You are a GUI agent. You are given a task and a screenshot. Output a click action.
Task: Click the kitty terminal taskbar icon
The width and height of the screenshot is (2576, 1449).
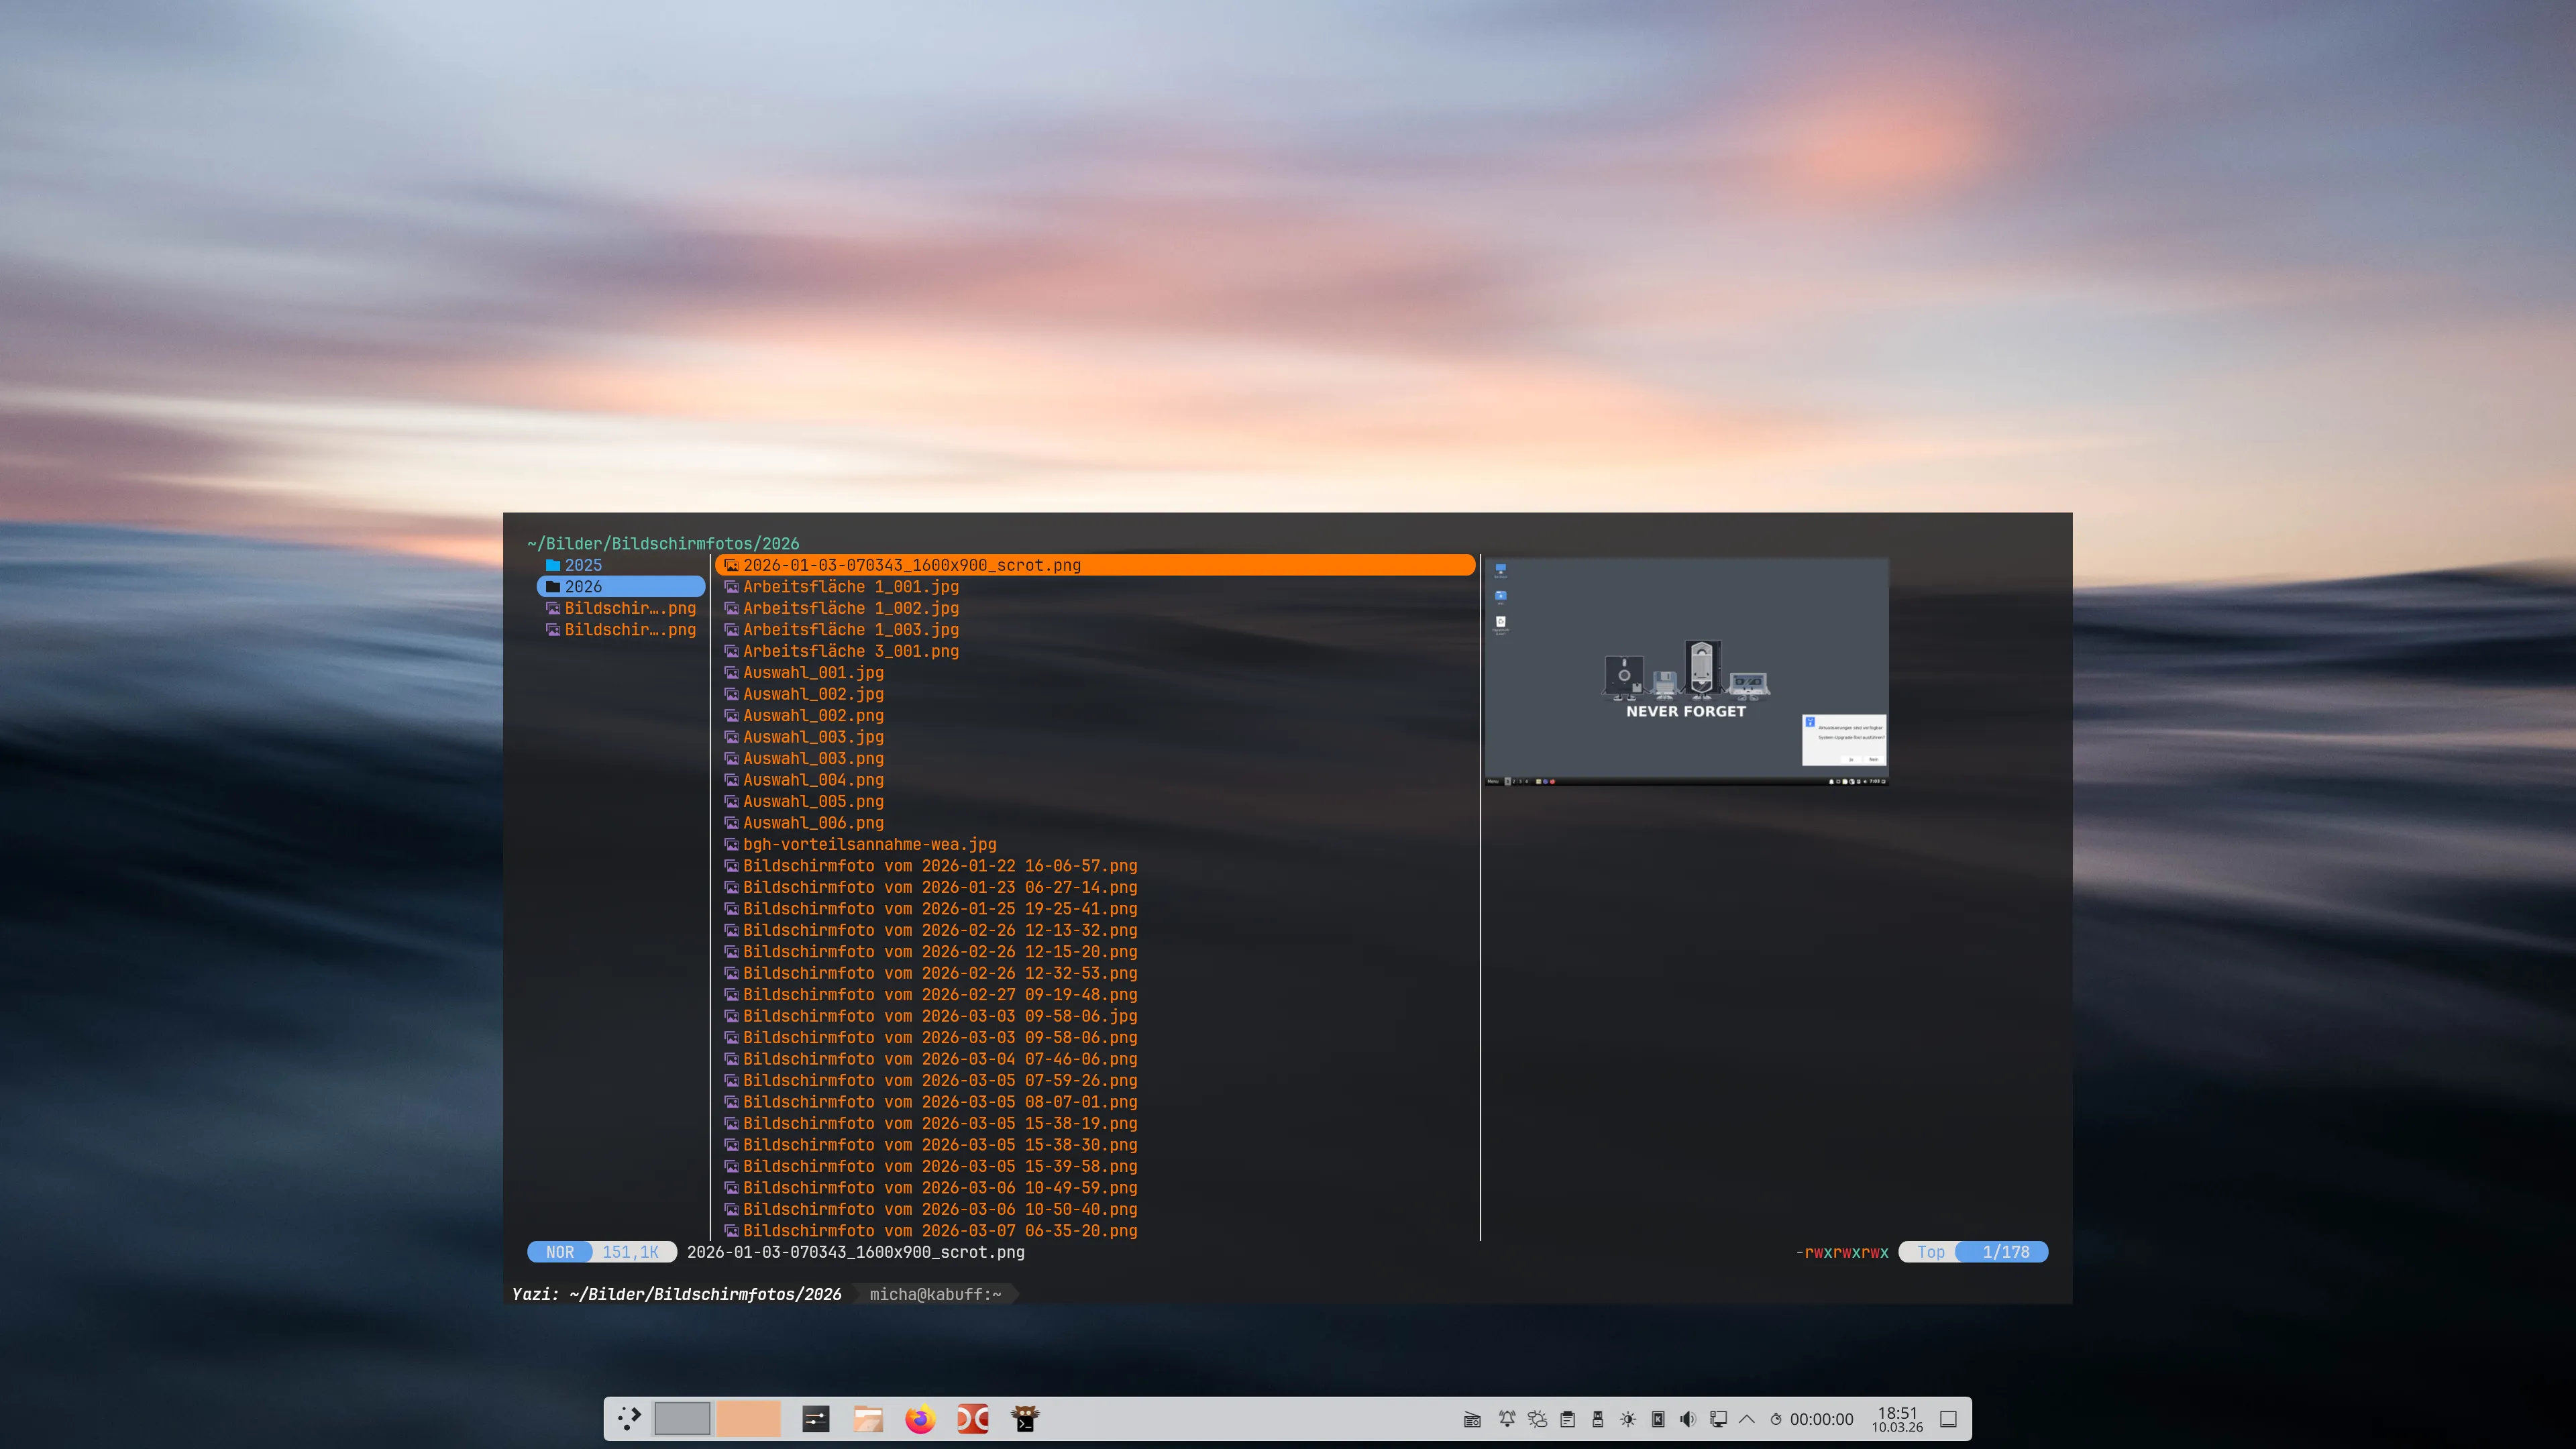tap(1025, 1418)
